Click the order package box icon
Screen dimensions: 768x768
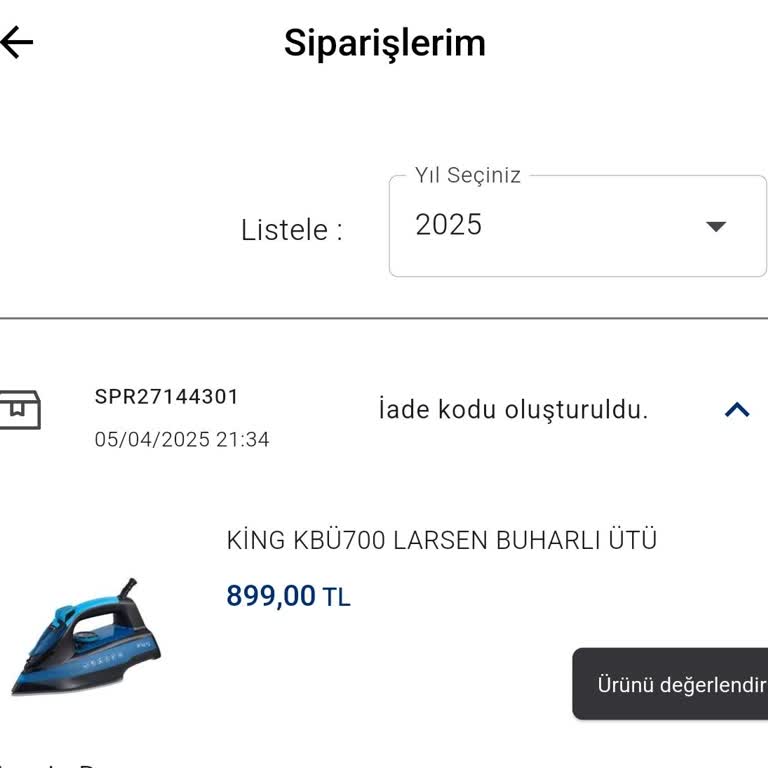[20, 410]
